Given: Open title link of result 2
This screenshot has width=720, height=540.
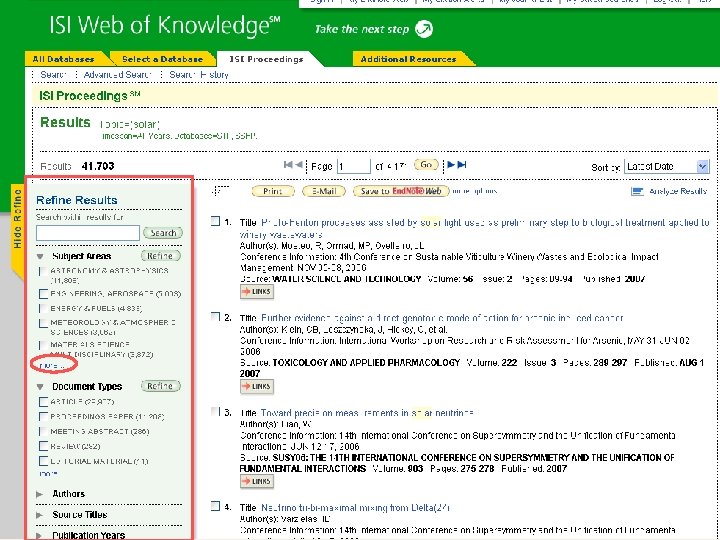Looking at the screenshot, I should tap(442, 318).
